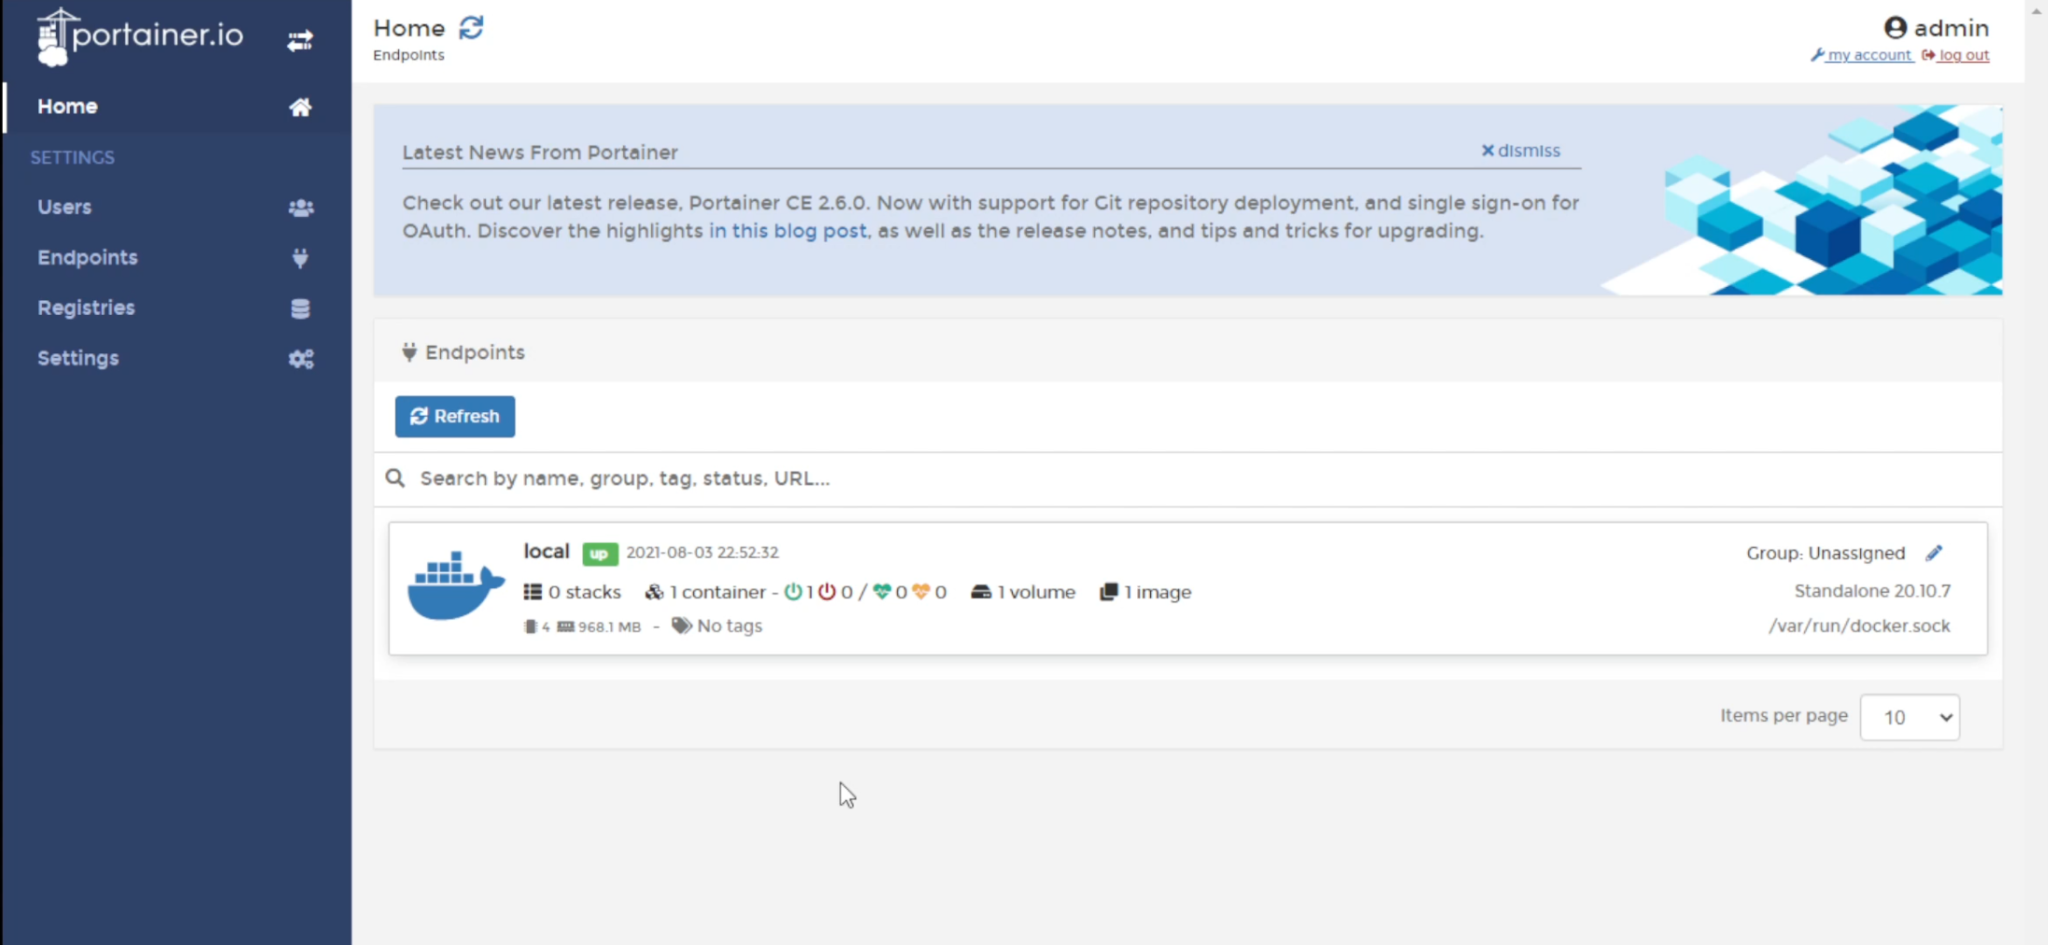Click the Registries database icon in sidebar
This screenshot has height=945, width=2048.
pos(300,309)
